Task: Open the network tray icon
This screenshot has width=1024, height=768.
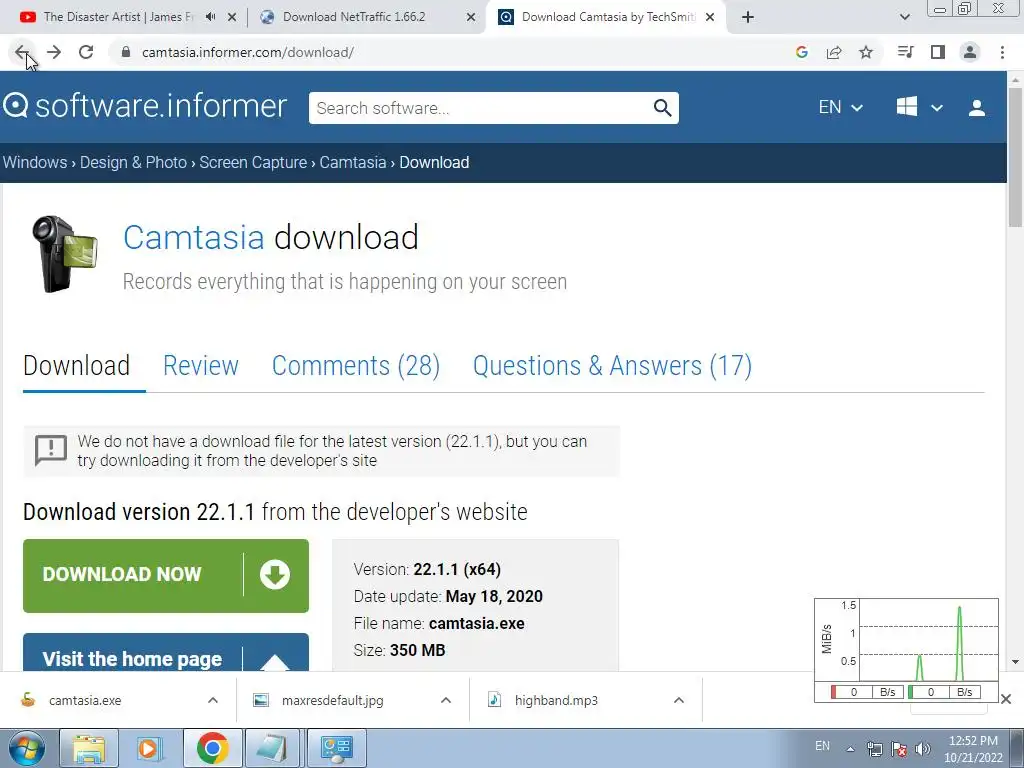Action: (874, 749)
